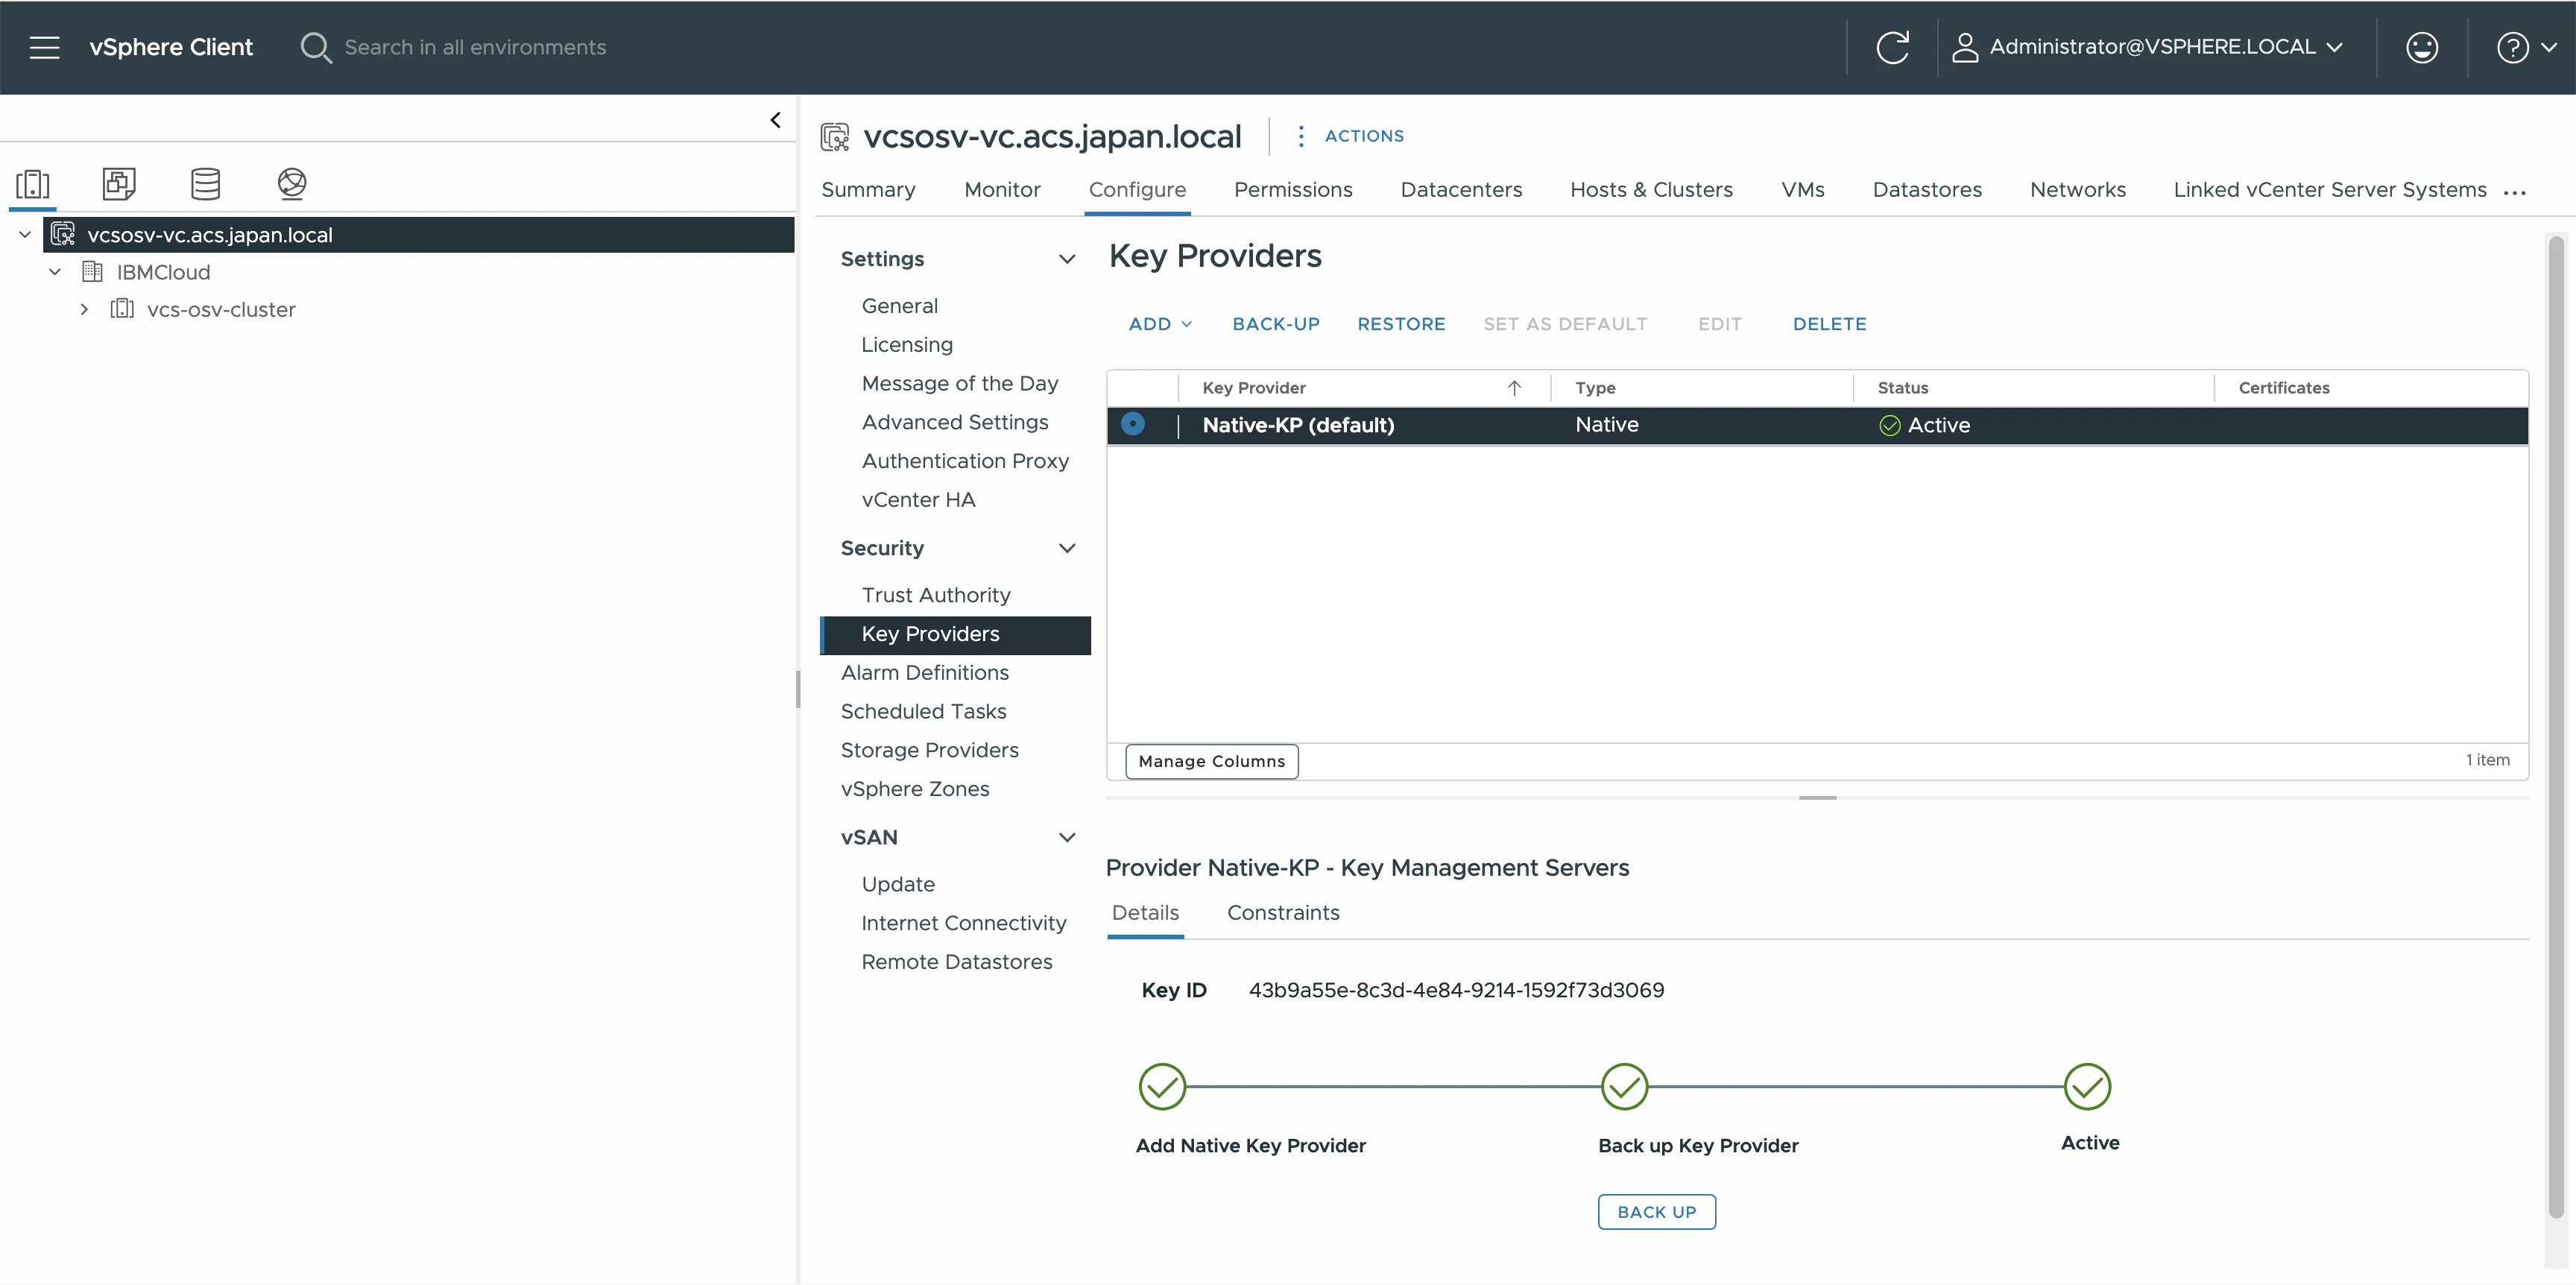The height and width of the screenshot is (1285, 2576).
Task: Open the Monitor tab
Action: (1002, 190)
